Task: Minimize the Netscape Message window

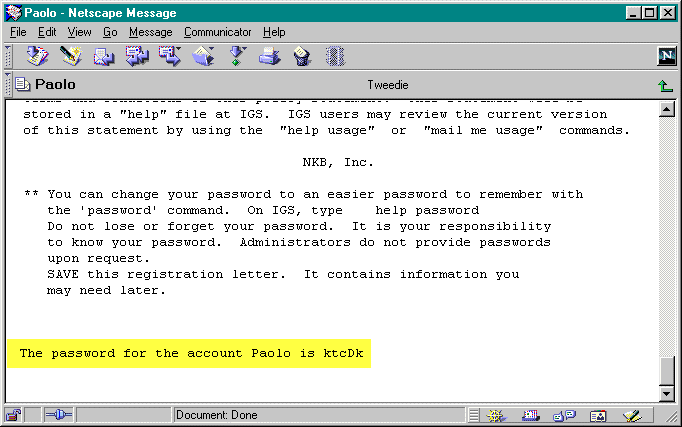Action: (x=633, y=13)
